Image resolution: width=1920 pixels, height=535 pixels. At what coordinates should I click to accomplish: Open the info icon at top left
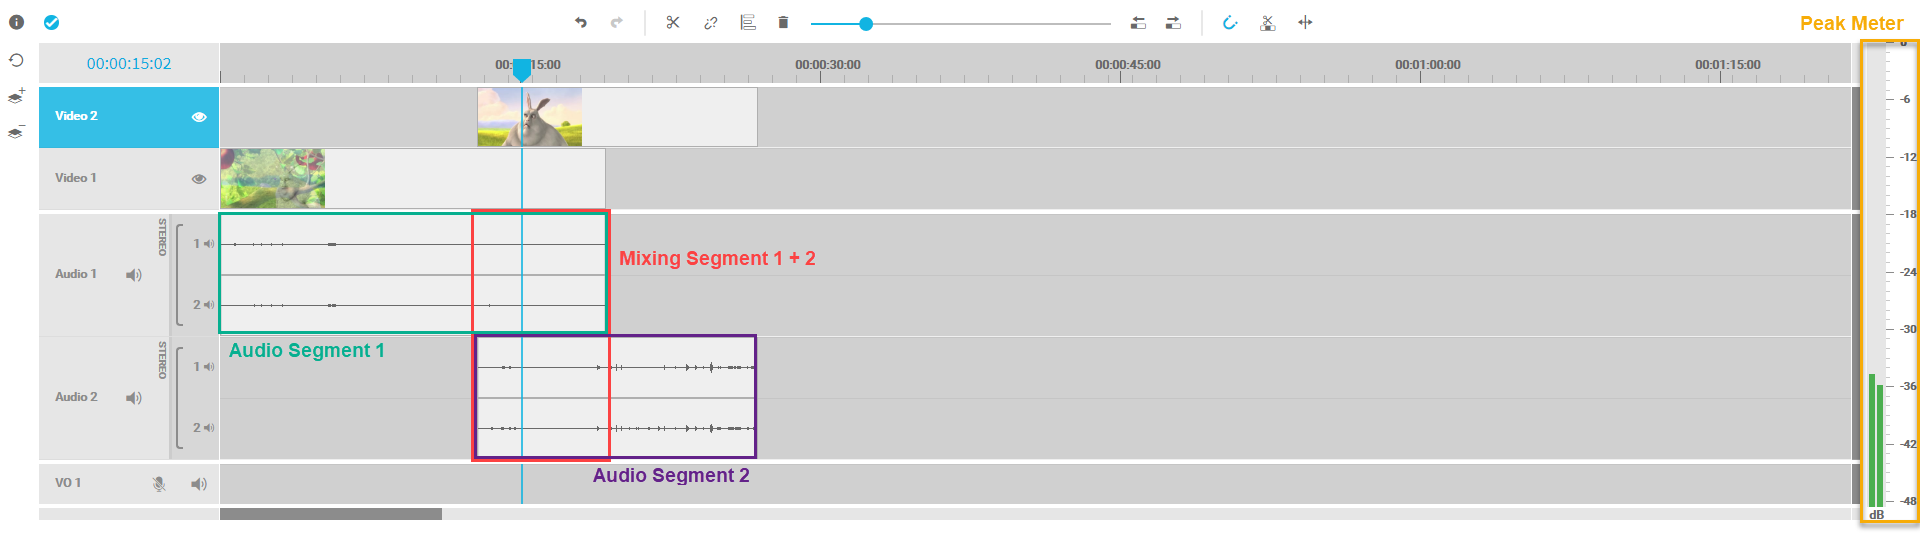click(16, 22)
